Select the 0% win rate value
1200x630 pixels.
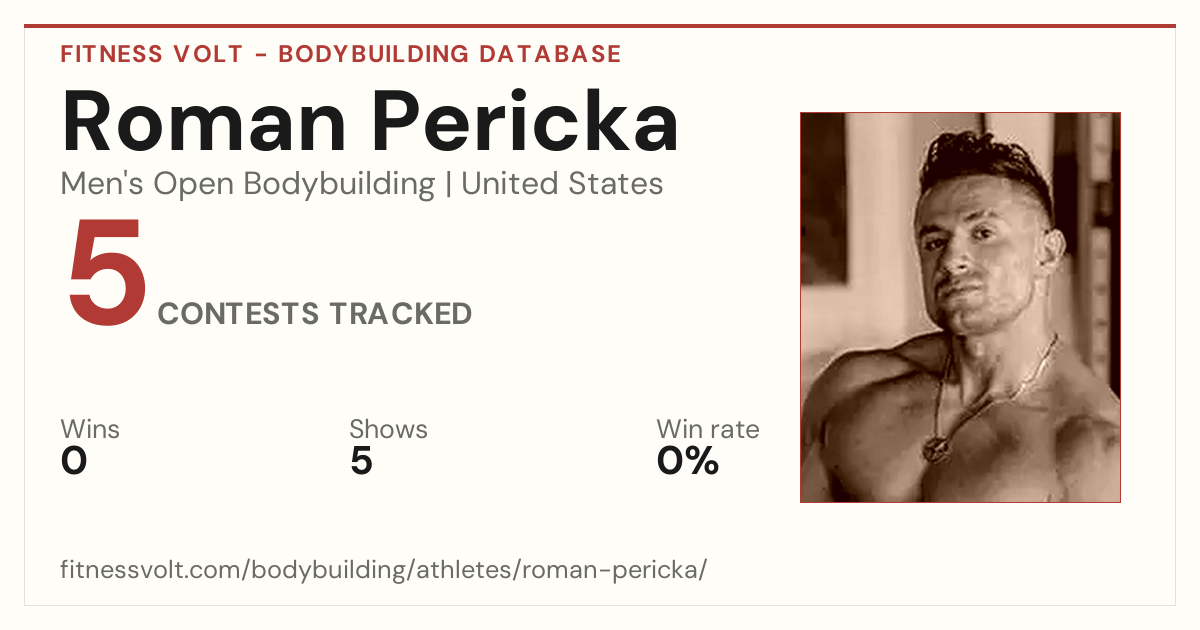688,461
